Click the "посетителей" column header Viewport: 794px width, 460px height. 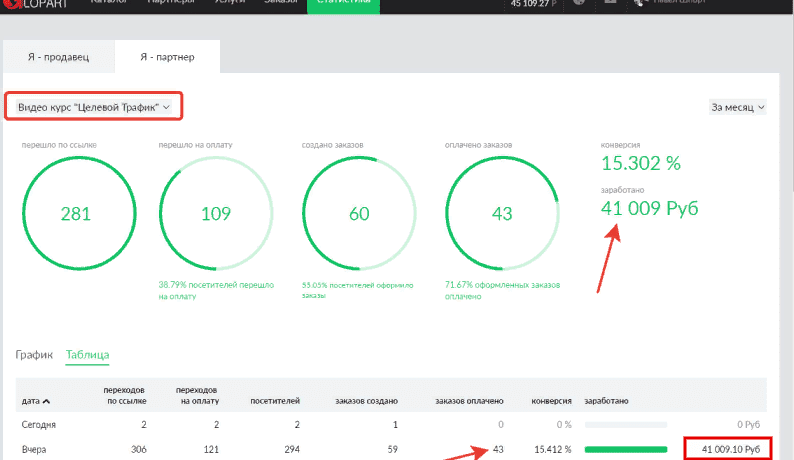(275, 401)
